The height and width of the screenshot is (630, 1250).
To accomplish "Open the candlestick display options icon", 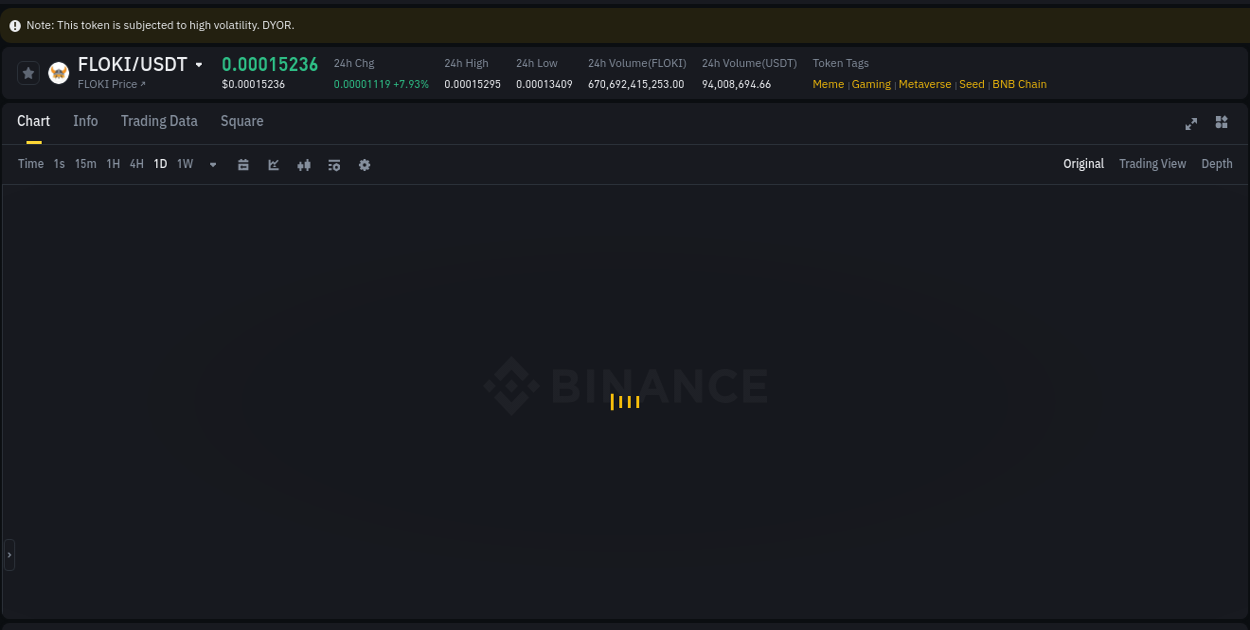I will tap(304, 164).
